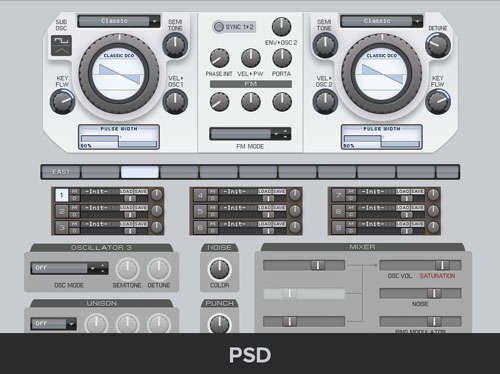500x374 pixels.
Task: Click the UNISON section header
Action: click(101, 303)
